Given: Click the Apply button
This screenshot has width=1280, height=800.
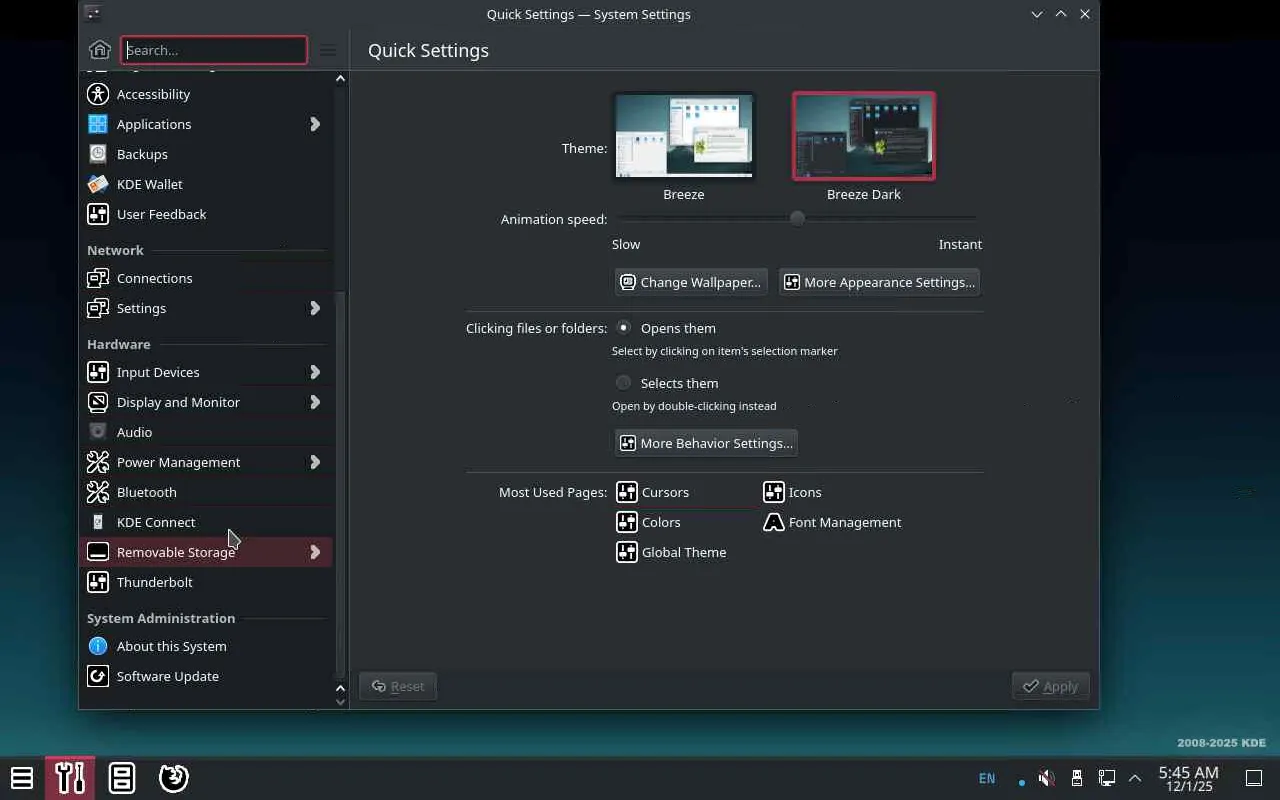Looking at the screenshot, I should tap(1050, 686).
